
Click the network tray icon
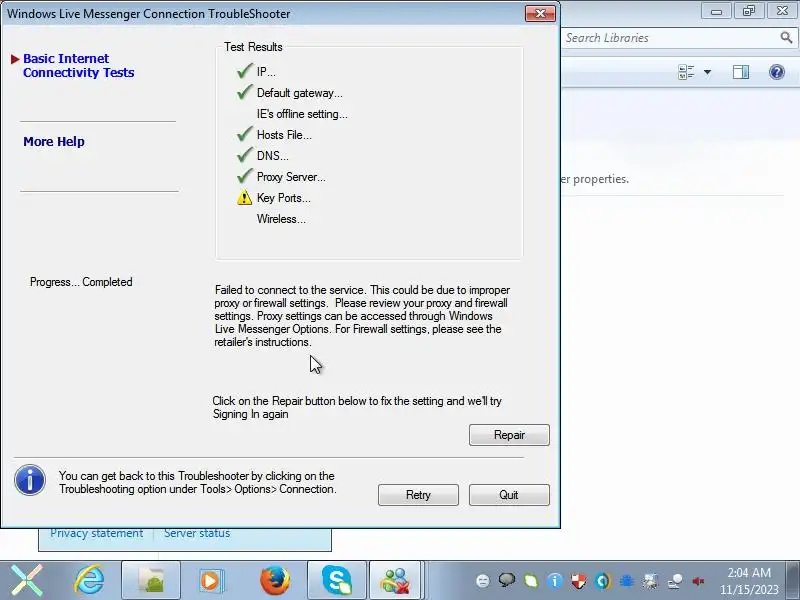(675, 581)
